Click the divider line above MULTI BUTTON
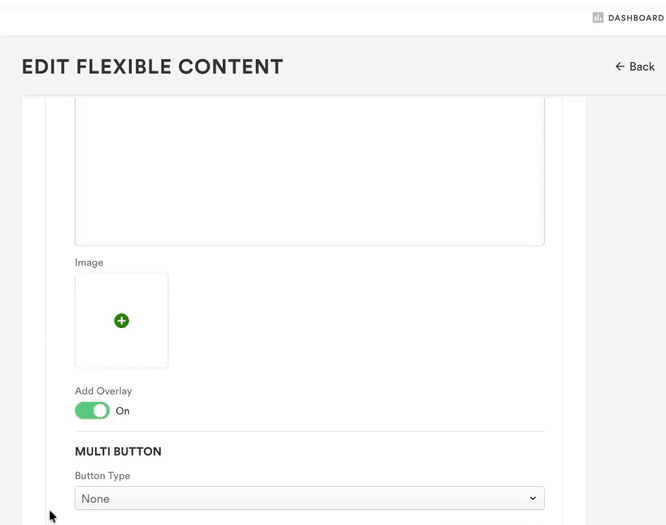 coord(309,432)
